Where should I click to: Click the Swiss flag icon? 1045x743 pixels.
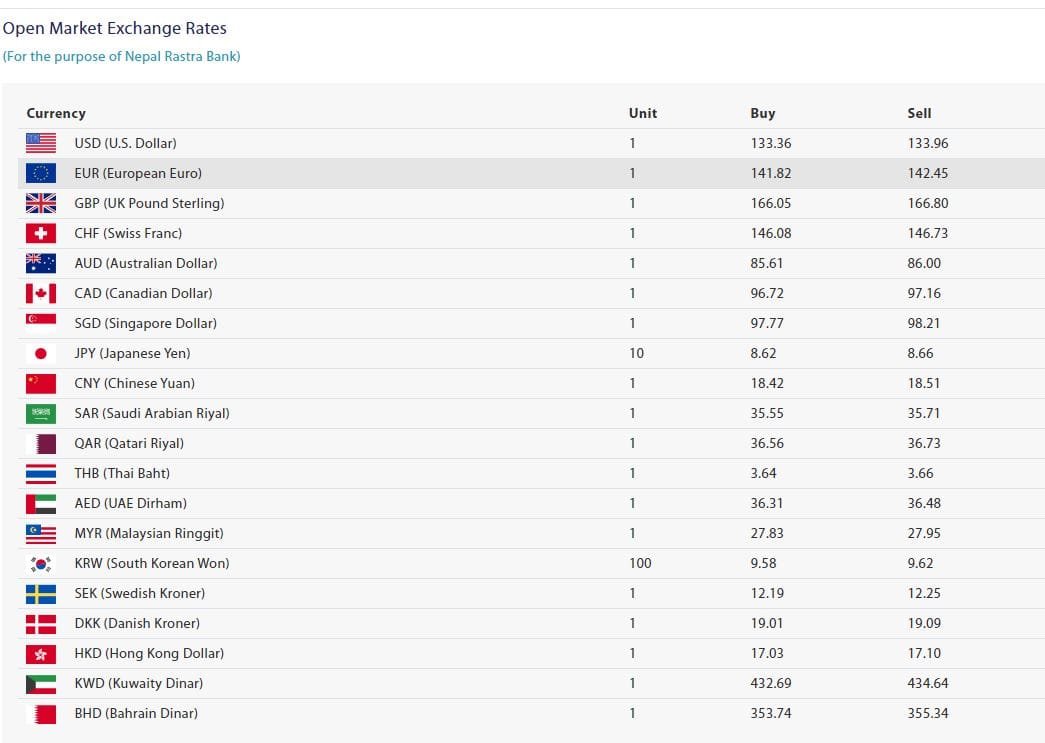point(41,233)
